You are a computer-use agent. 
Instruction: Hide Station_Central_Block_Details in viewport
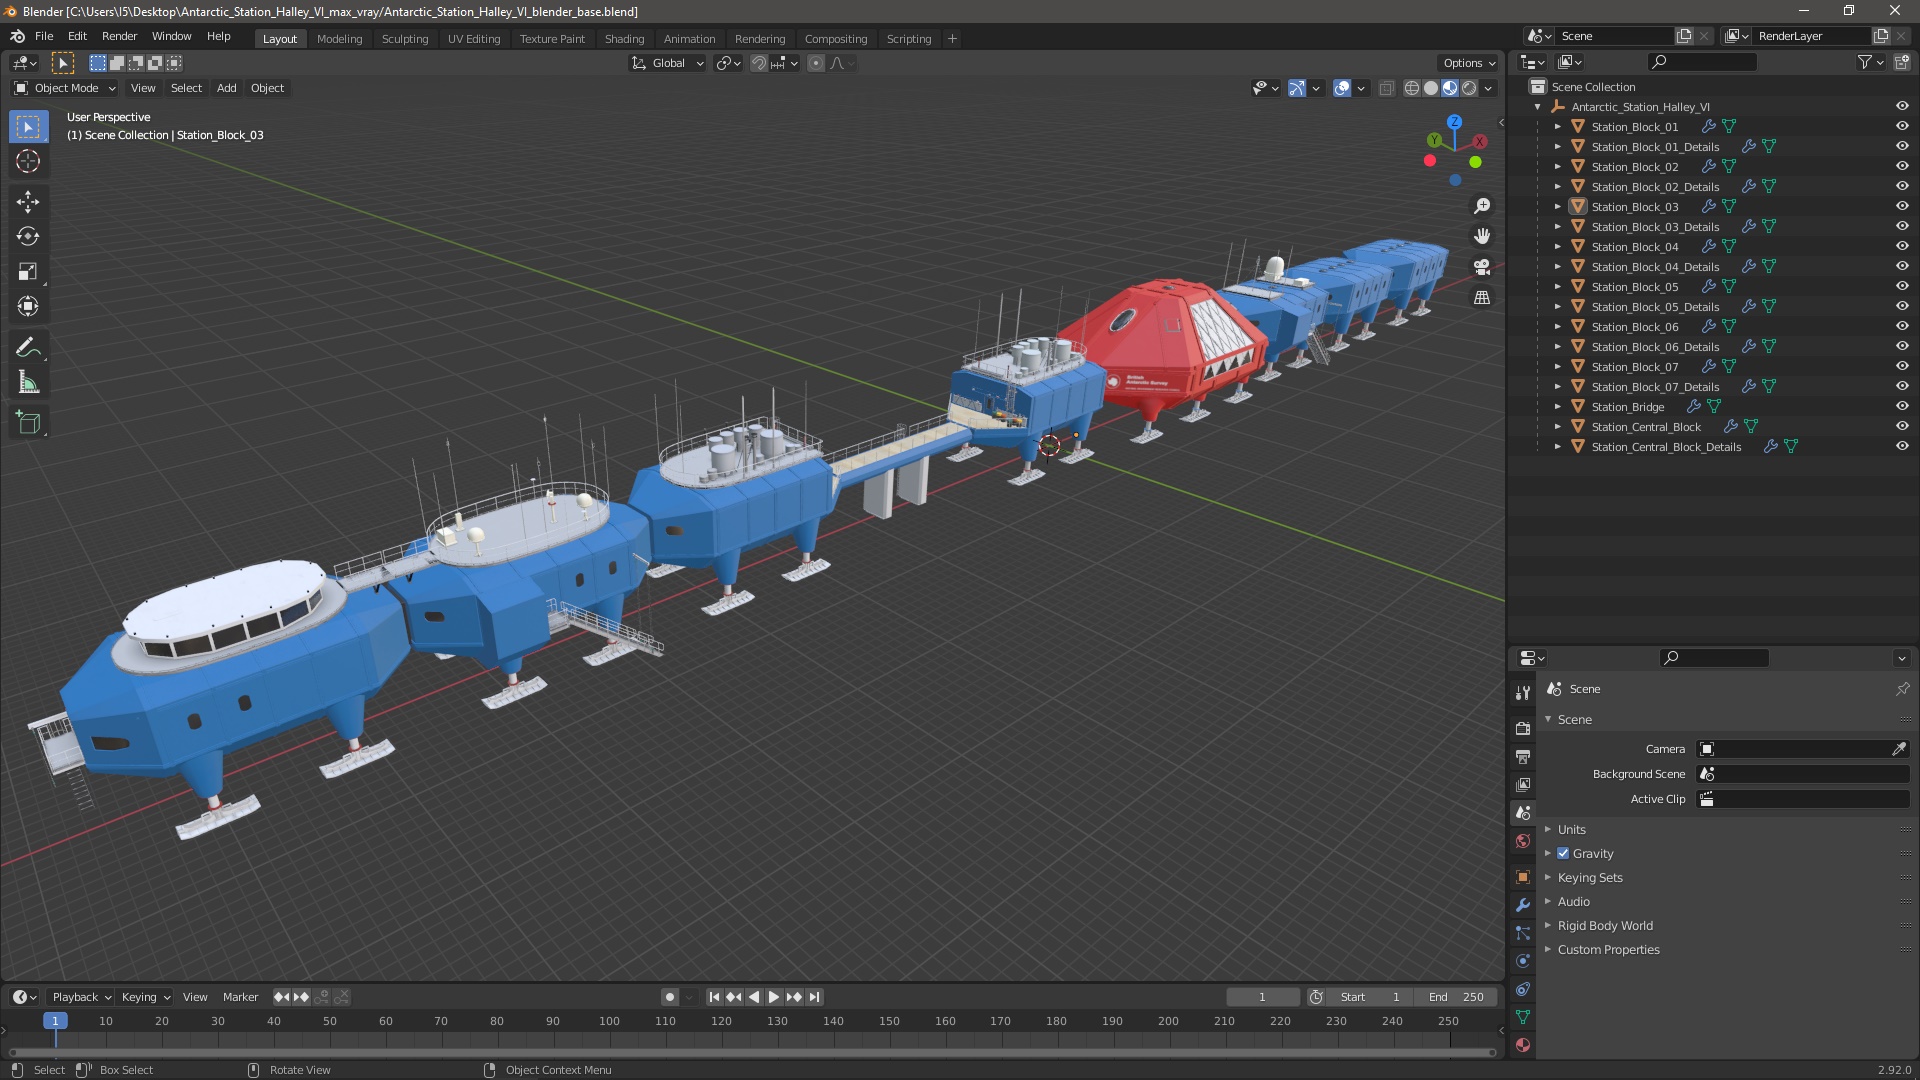(1902, 446)
